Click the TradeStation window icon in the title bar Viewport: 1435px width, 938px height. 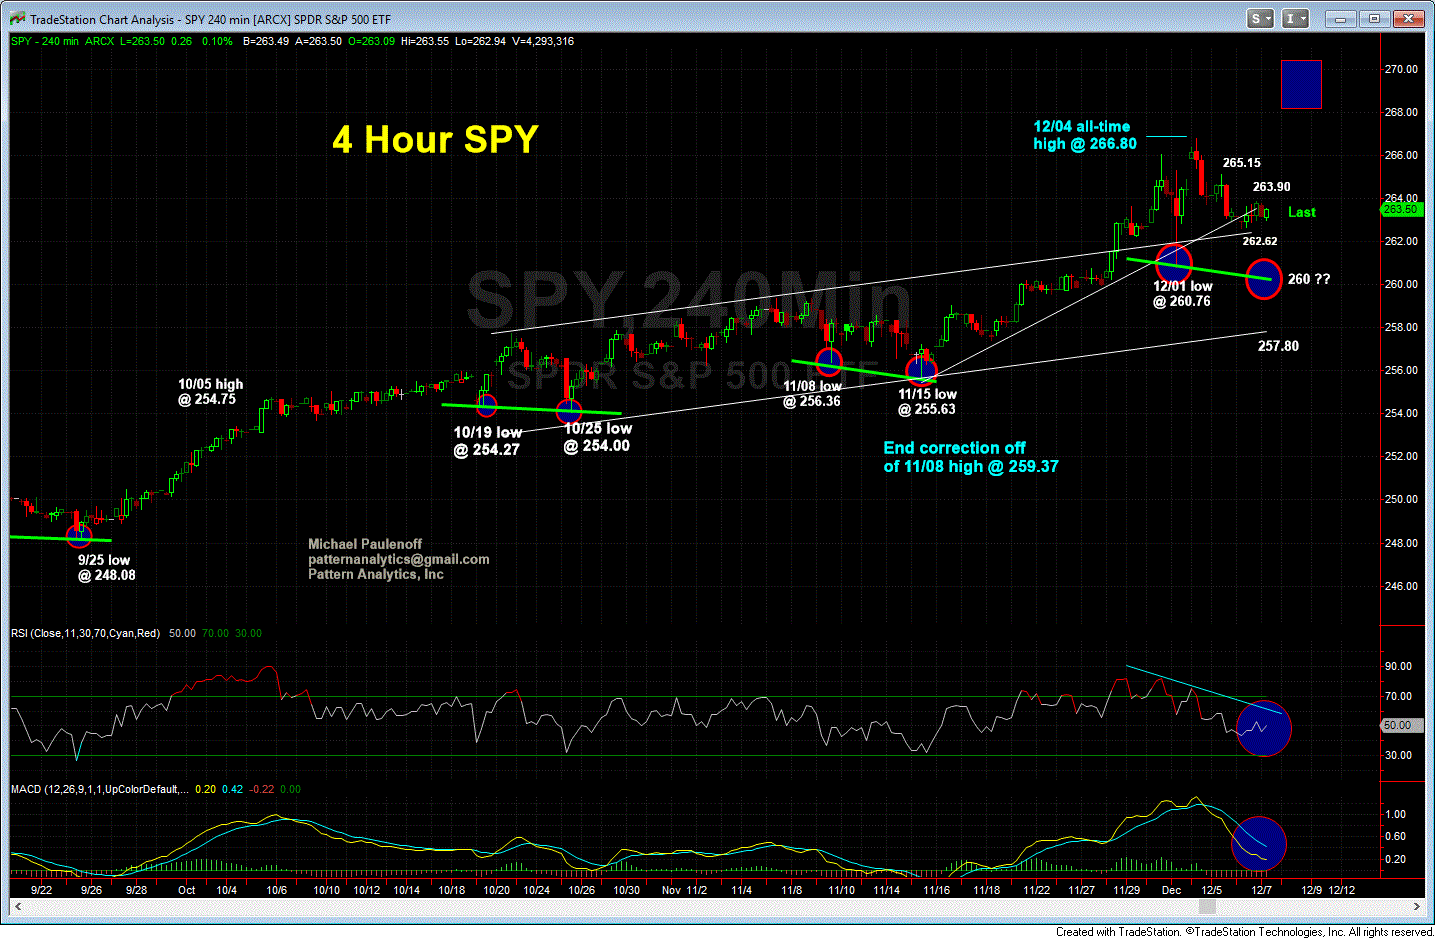pos(16,19)
